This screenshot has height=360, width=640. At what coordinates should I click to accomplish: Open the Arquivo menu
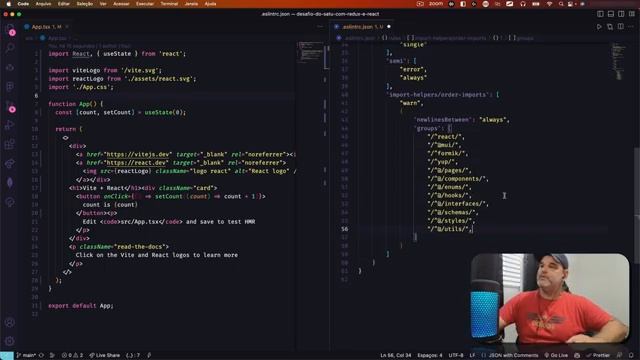(44, 4)
